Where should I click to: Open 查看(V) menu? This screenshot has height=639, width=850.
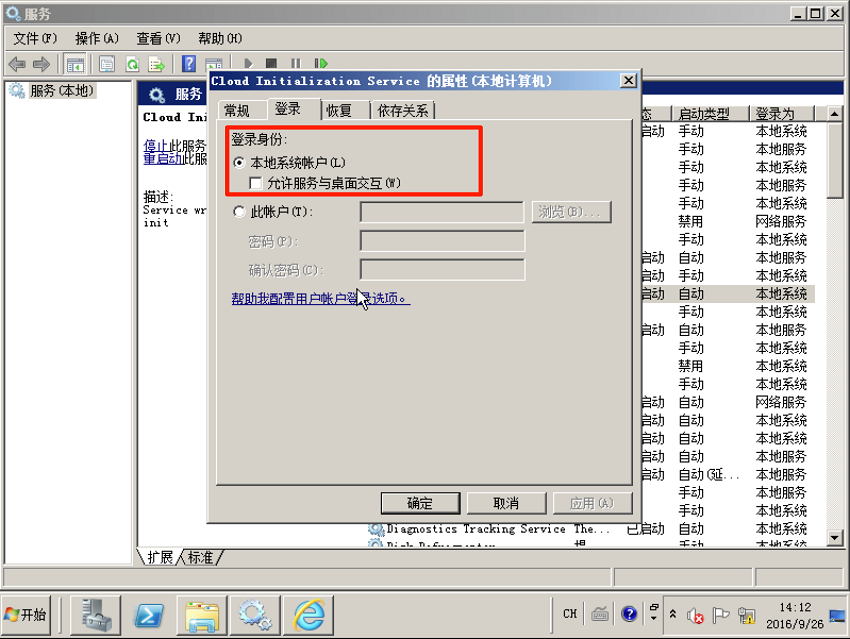point(158,38)
